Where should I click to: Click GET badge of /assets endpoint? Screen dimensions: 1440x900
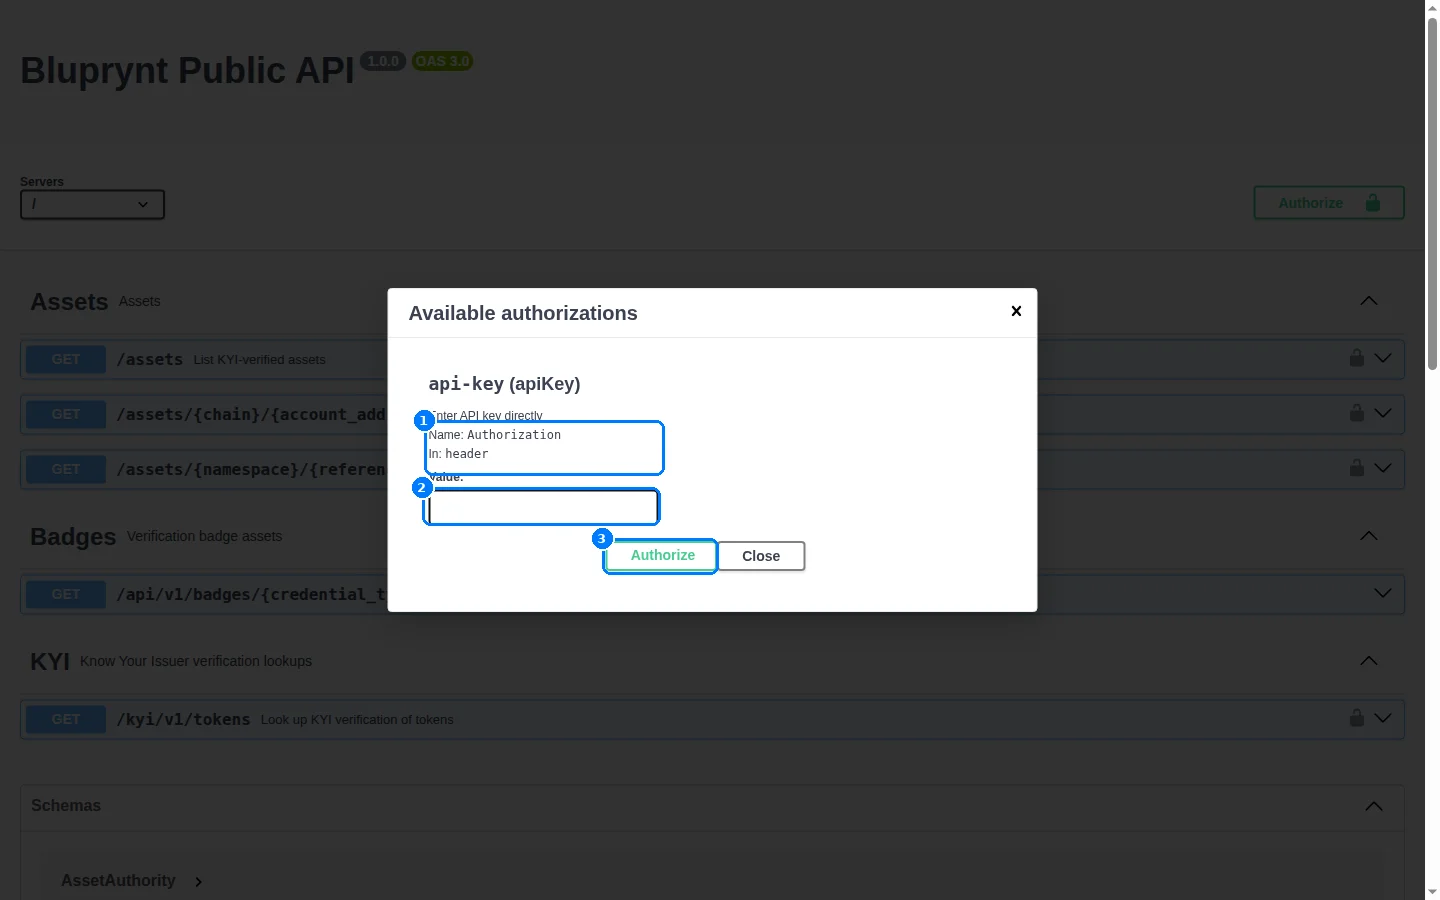coord(66,359)
